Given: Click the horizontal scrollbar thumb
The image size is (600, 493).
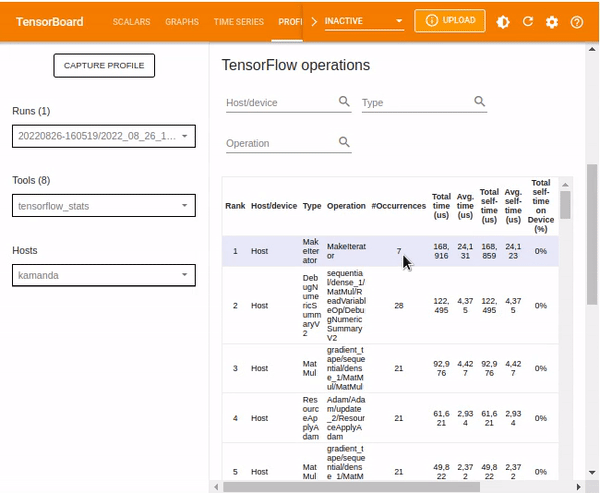Looking at the screenshot, I should click(351, 487).
